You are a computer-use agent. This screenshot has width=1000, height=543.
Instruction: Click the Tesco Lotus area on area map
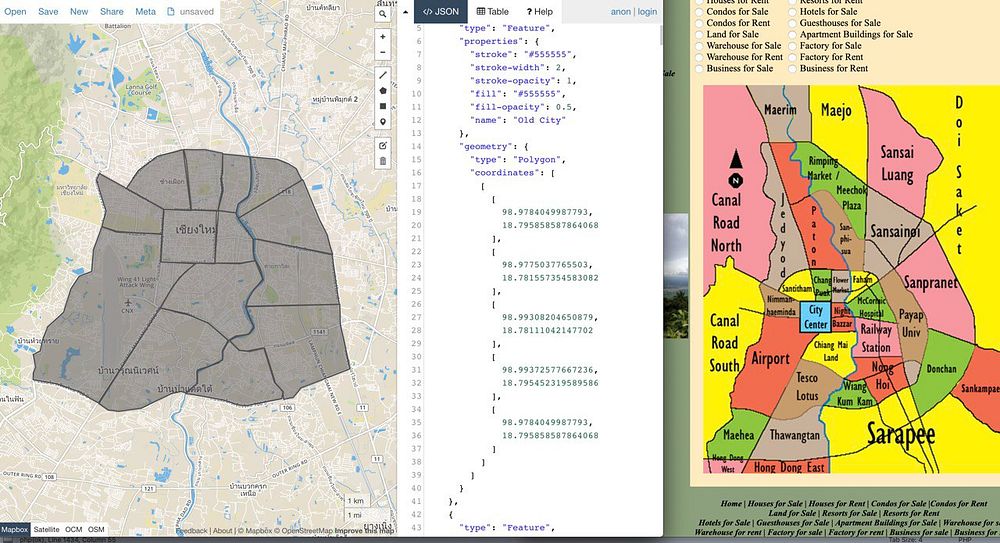[807, 387]
